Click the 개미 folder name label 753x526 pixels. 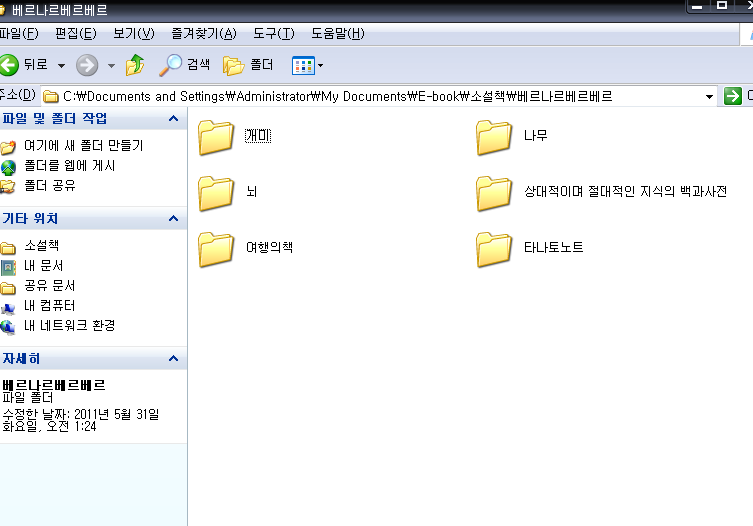pos(258,135)
